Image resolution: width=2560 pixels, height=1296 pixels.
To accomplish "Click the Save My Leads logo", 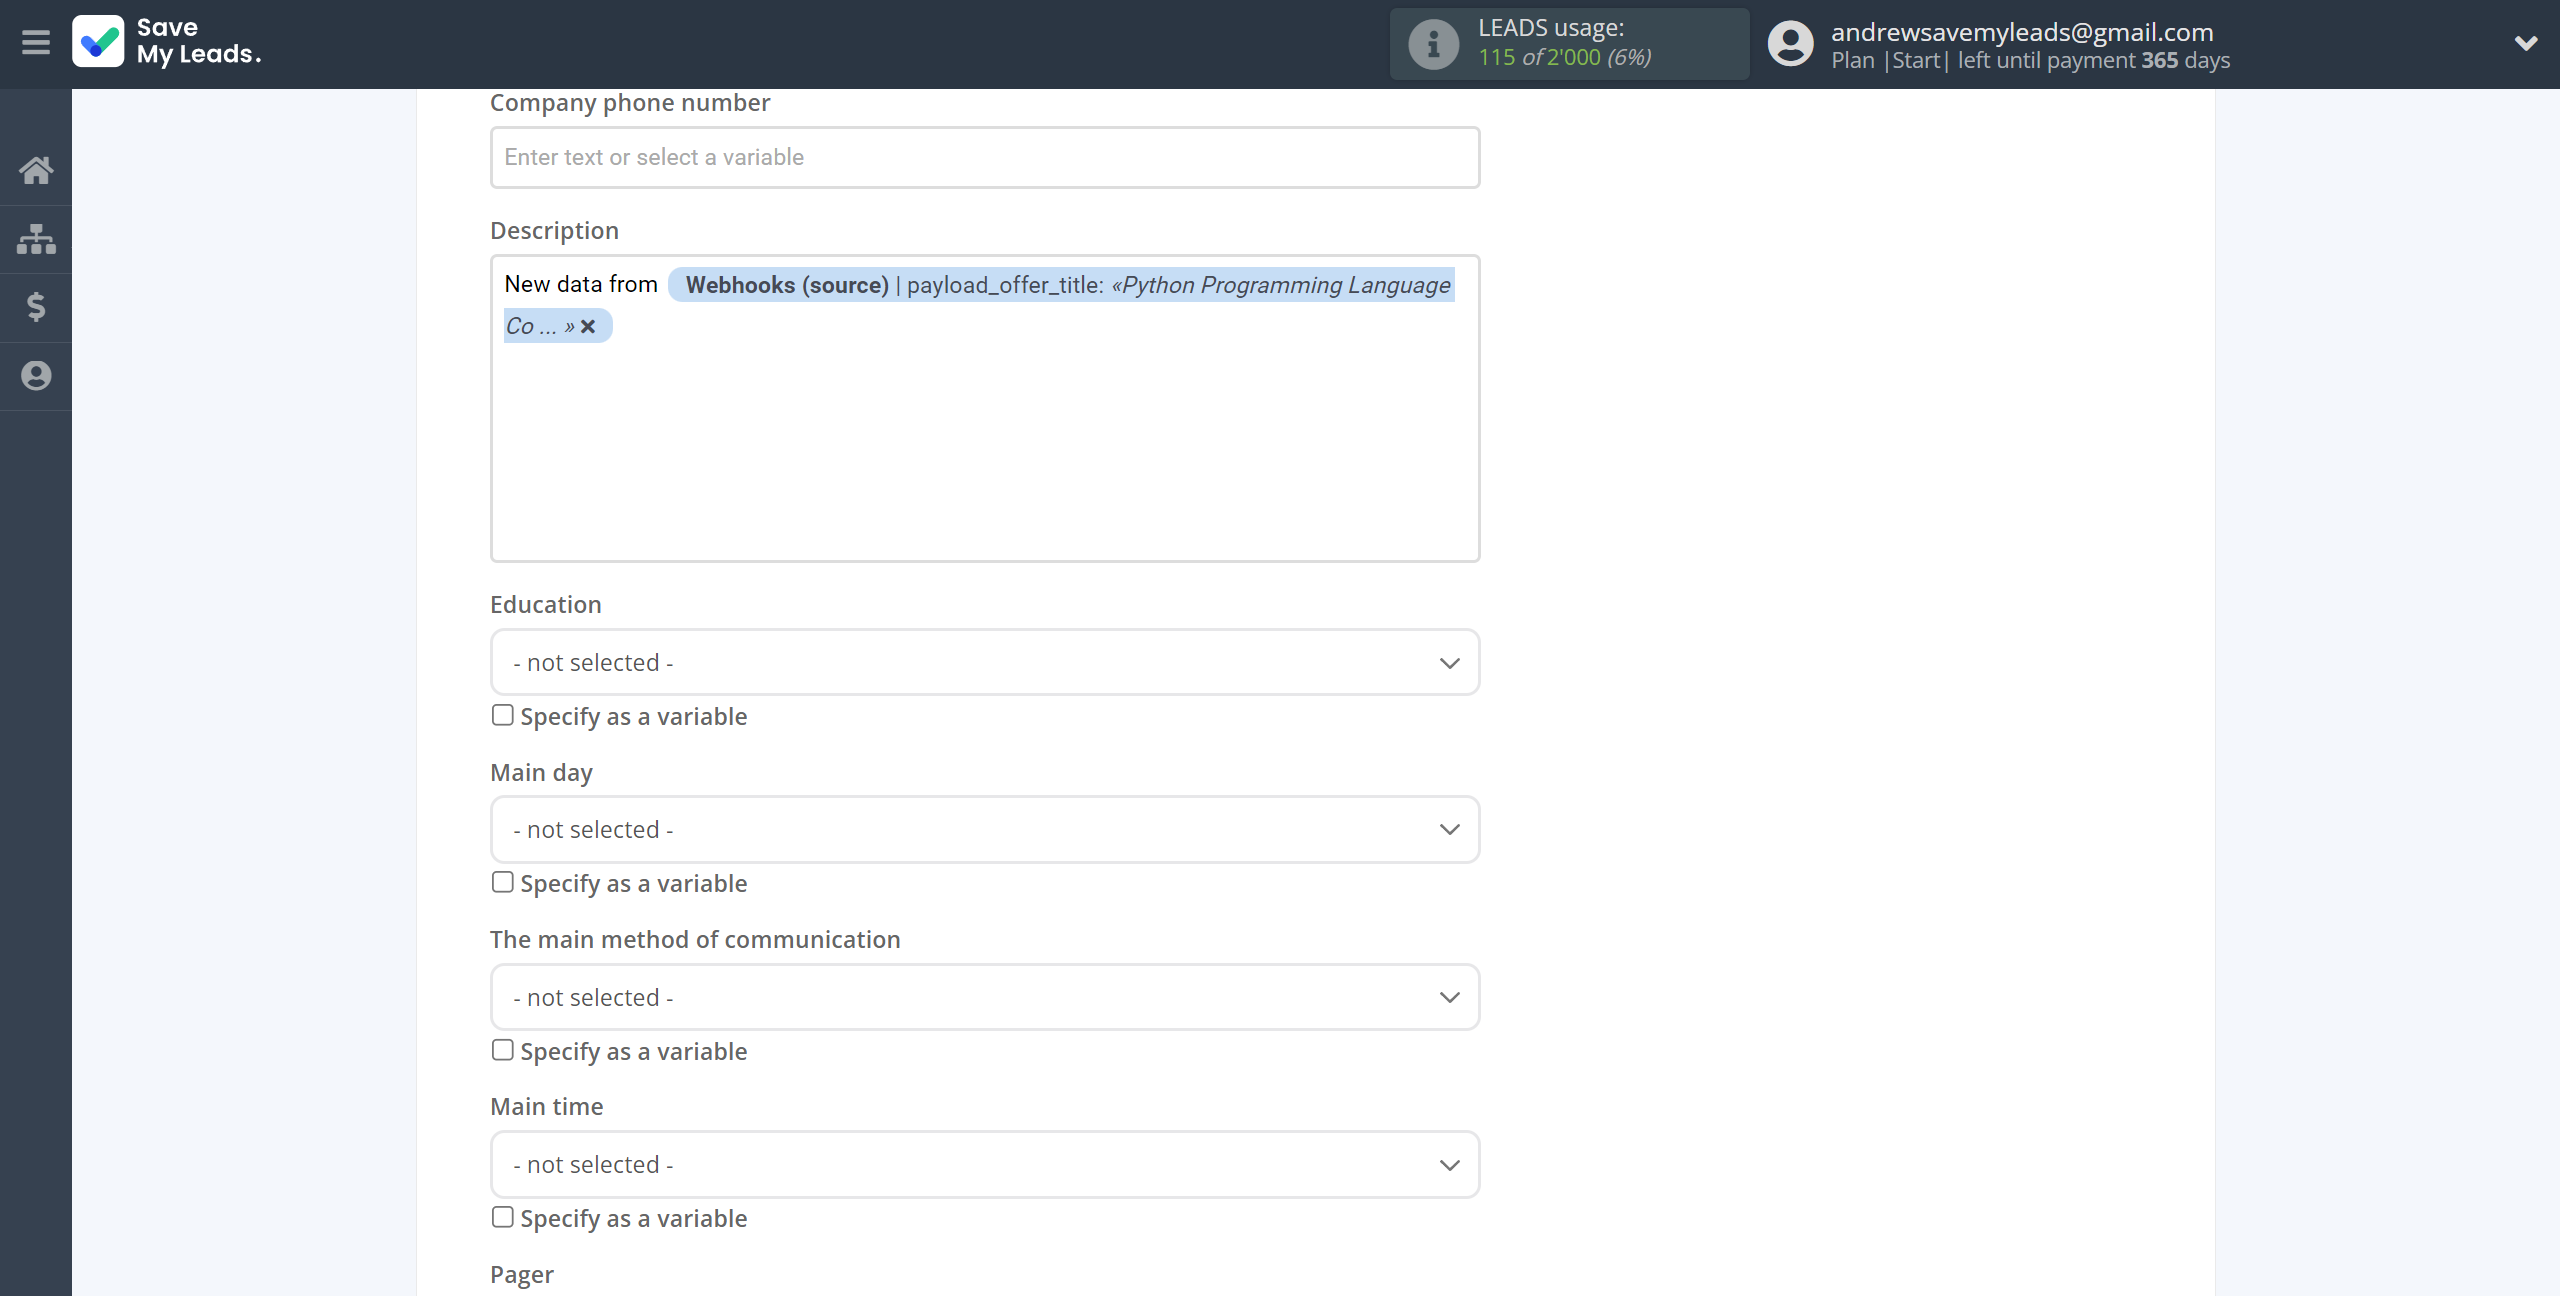I will pyautogui.click(x=167, y=41).
